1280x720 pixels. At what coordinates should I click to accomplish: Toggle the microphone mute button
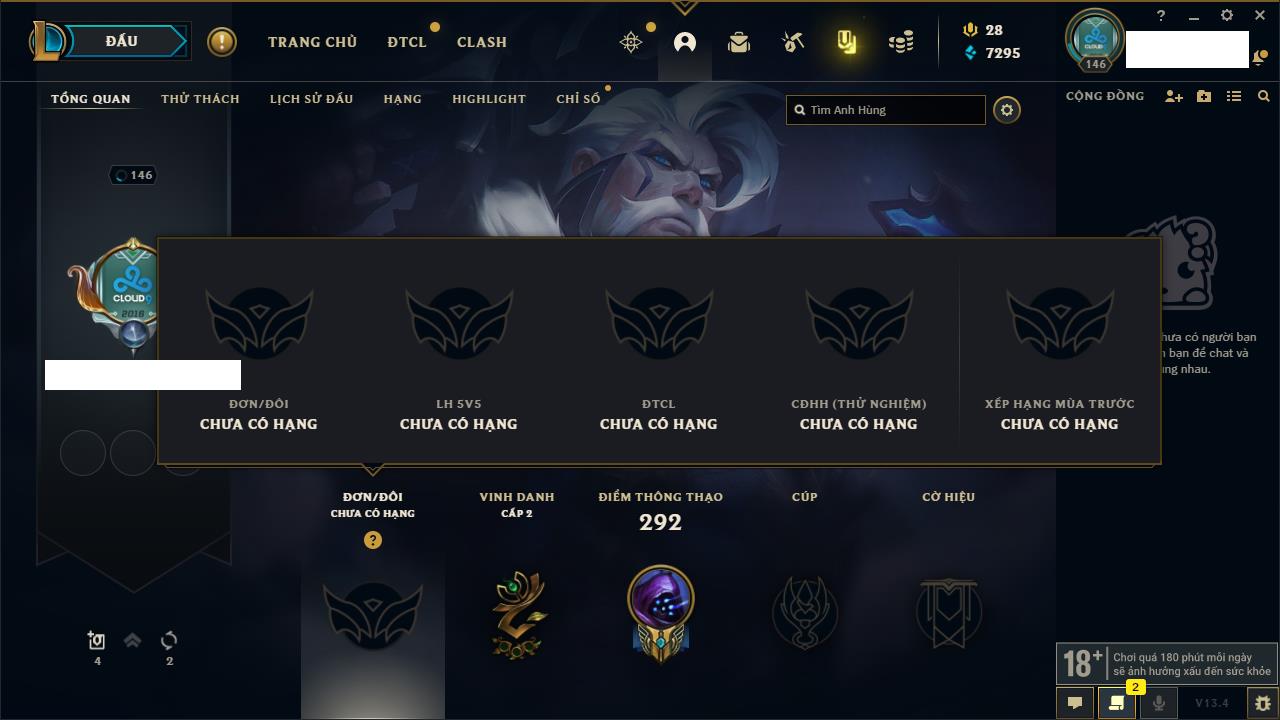[1158, 703]
